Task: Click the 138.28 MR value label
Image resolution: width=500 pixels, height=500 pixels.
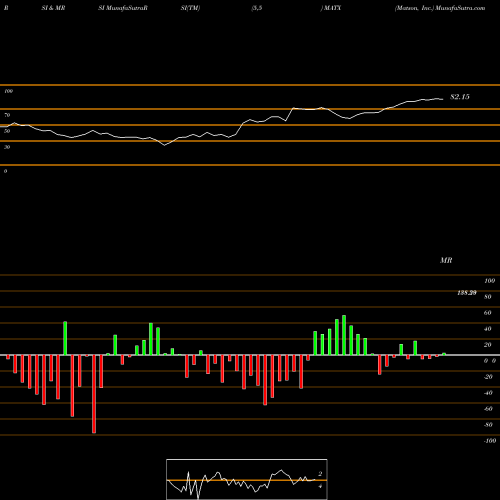Action: (467, 293)
